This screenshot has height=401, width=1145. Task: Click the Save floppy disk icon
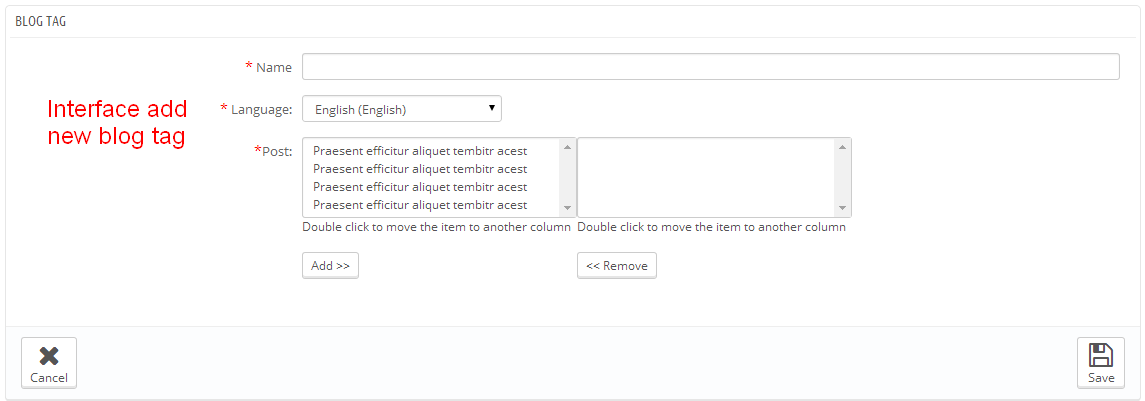tap(1100, 355)
